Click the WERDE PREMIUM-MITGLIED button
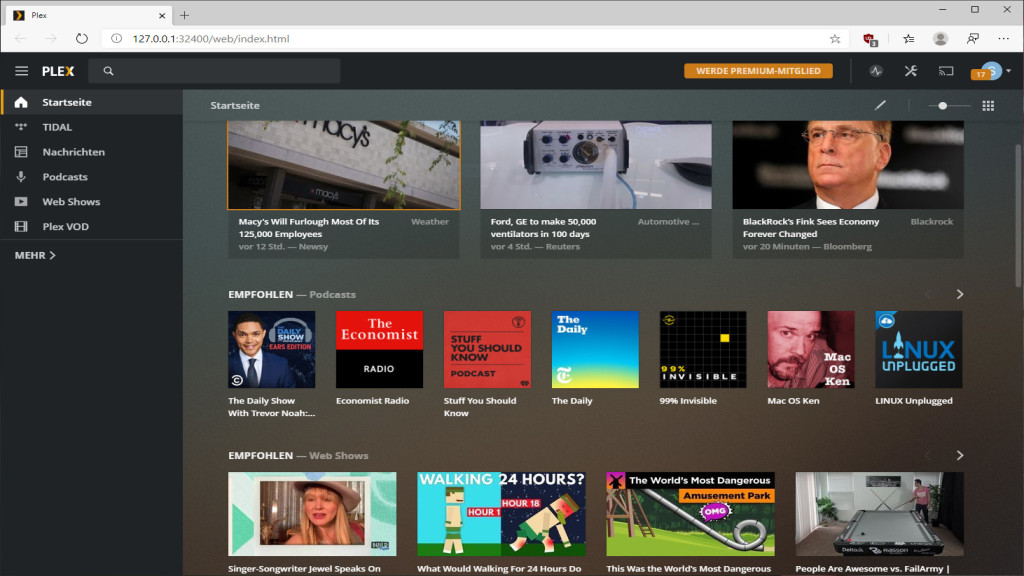 tap(758, 71)
